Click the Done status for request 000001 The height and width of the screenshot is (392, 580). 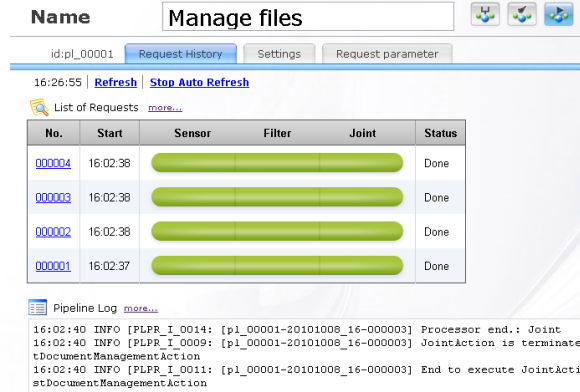click(436, 266)
